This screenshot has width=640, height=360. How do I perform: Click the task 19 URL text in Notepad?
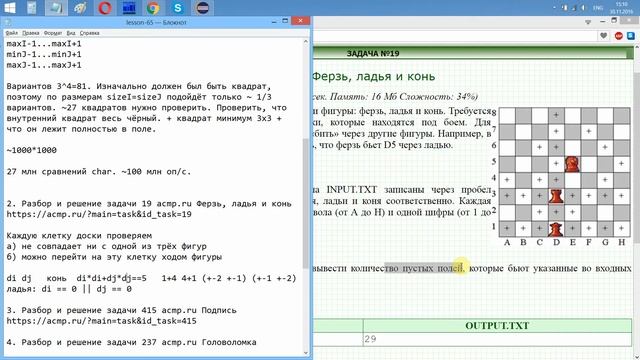tap(99, 214)
